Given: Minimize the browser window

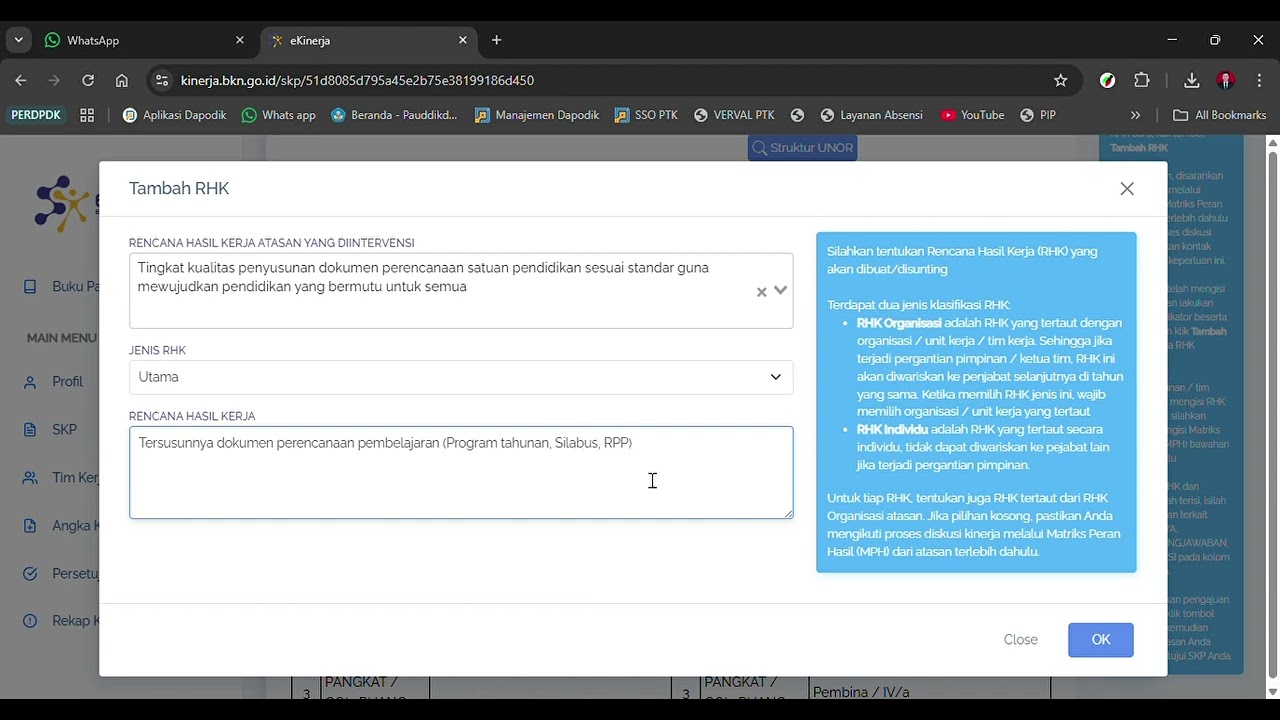Looking at the screenshot, I should (1172, 40).
